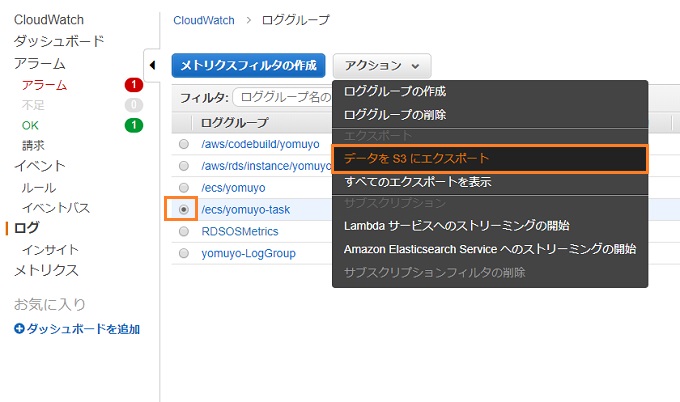Open インサイト in the sidebar
The height and width of the screenshot is (402, 680).
[50, 250]
